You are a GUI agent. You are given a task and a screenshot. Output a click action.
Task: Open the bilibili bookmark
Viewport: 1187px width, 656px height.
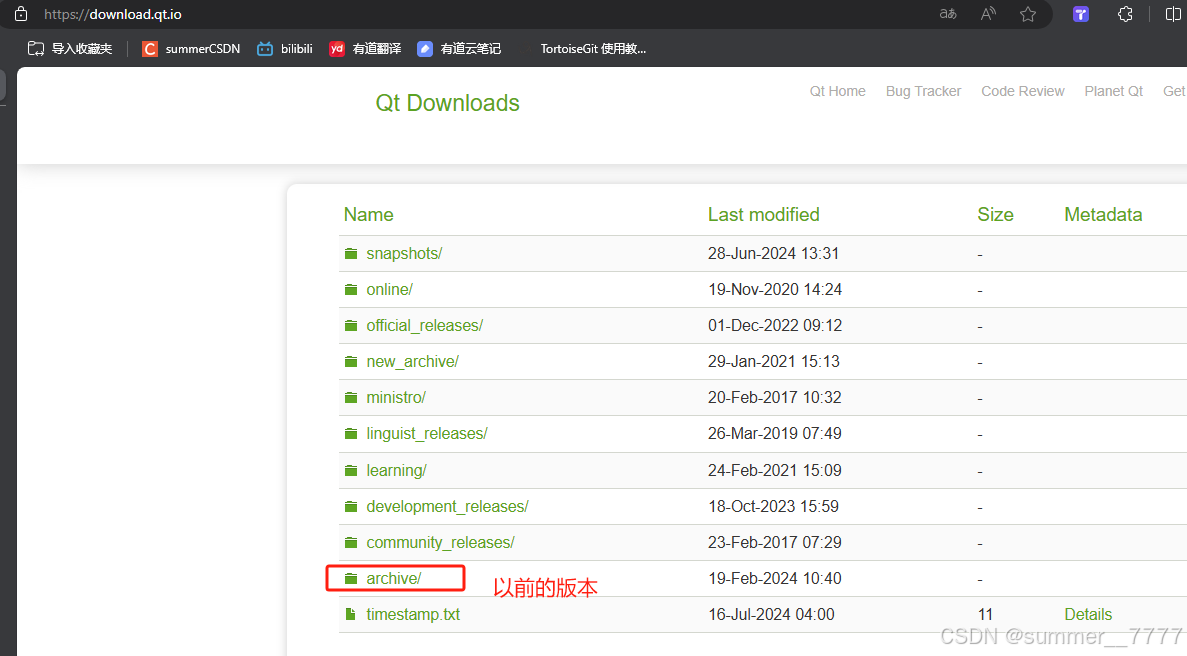[x=284, y=48]
